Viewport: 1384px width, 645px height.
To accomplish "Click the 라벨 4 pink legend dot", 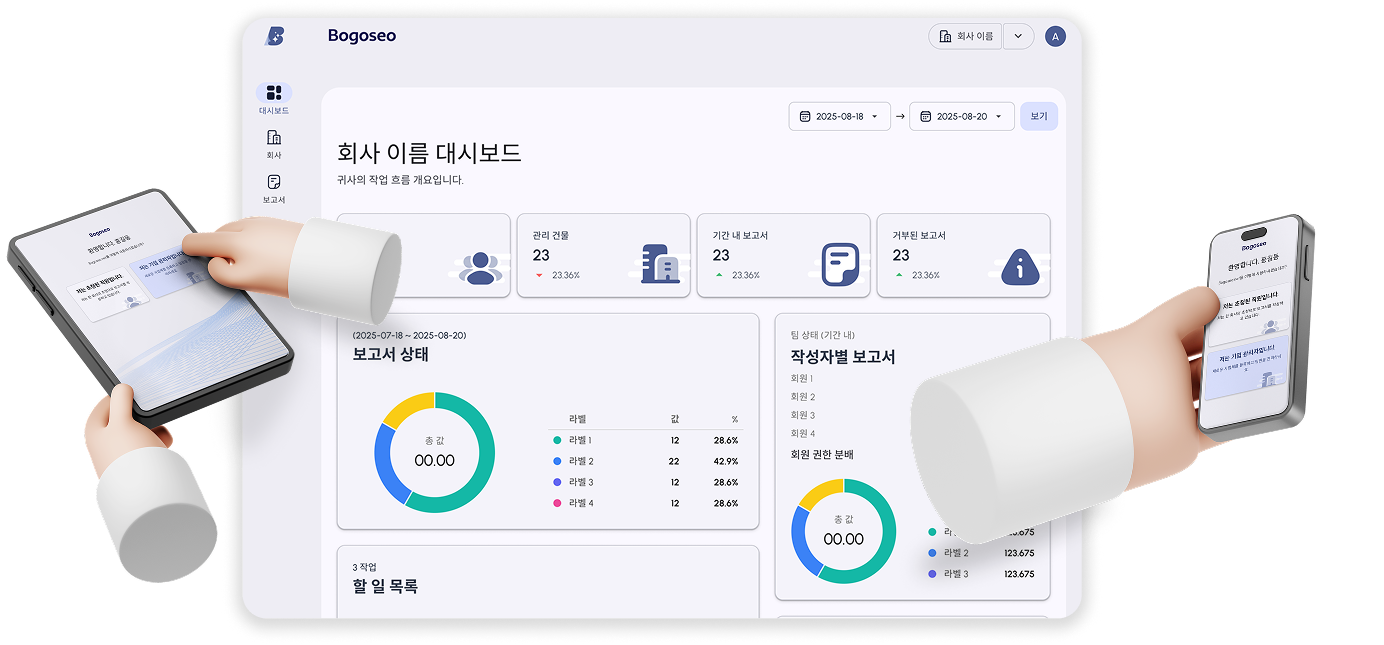I will click(x=557, y=503).
